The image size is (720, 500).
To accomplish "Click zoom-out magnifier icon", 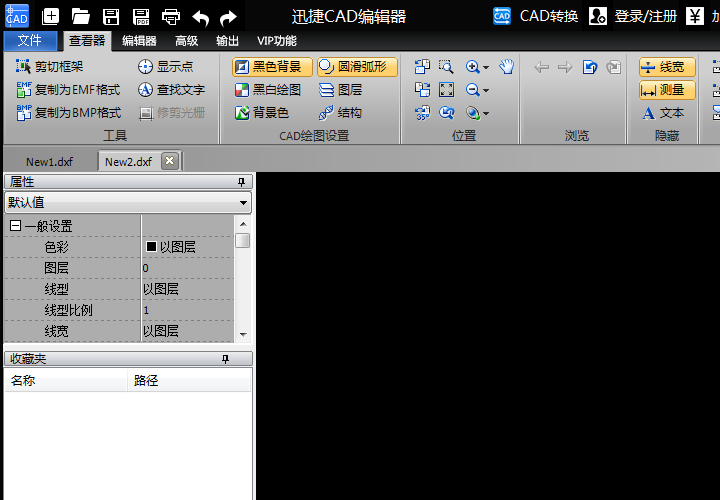I will [x=472, y=90].
